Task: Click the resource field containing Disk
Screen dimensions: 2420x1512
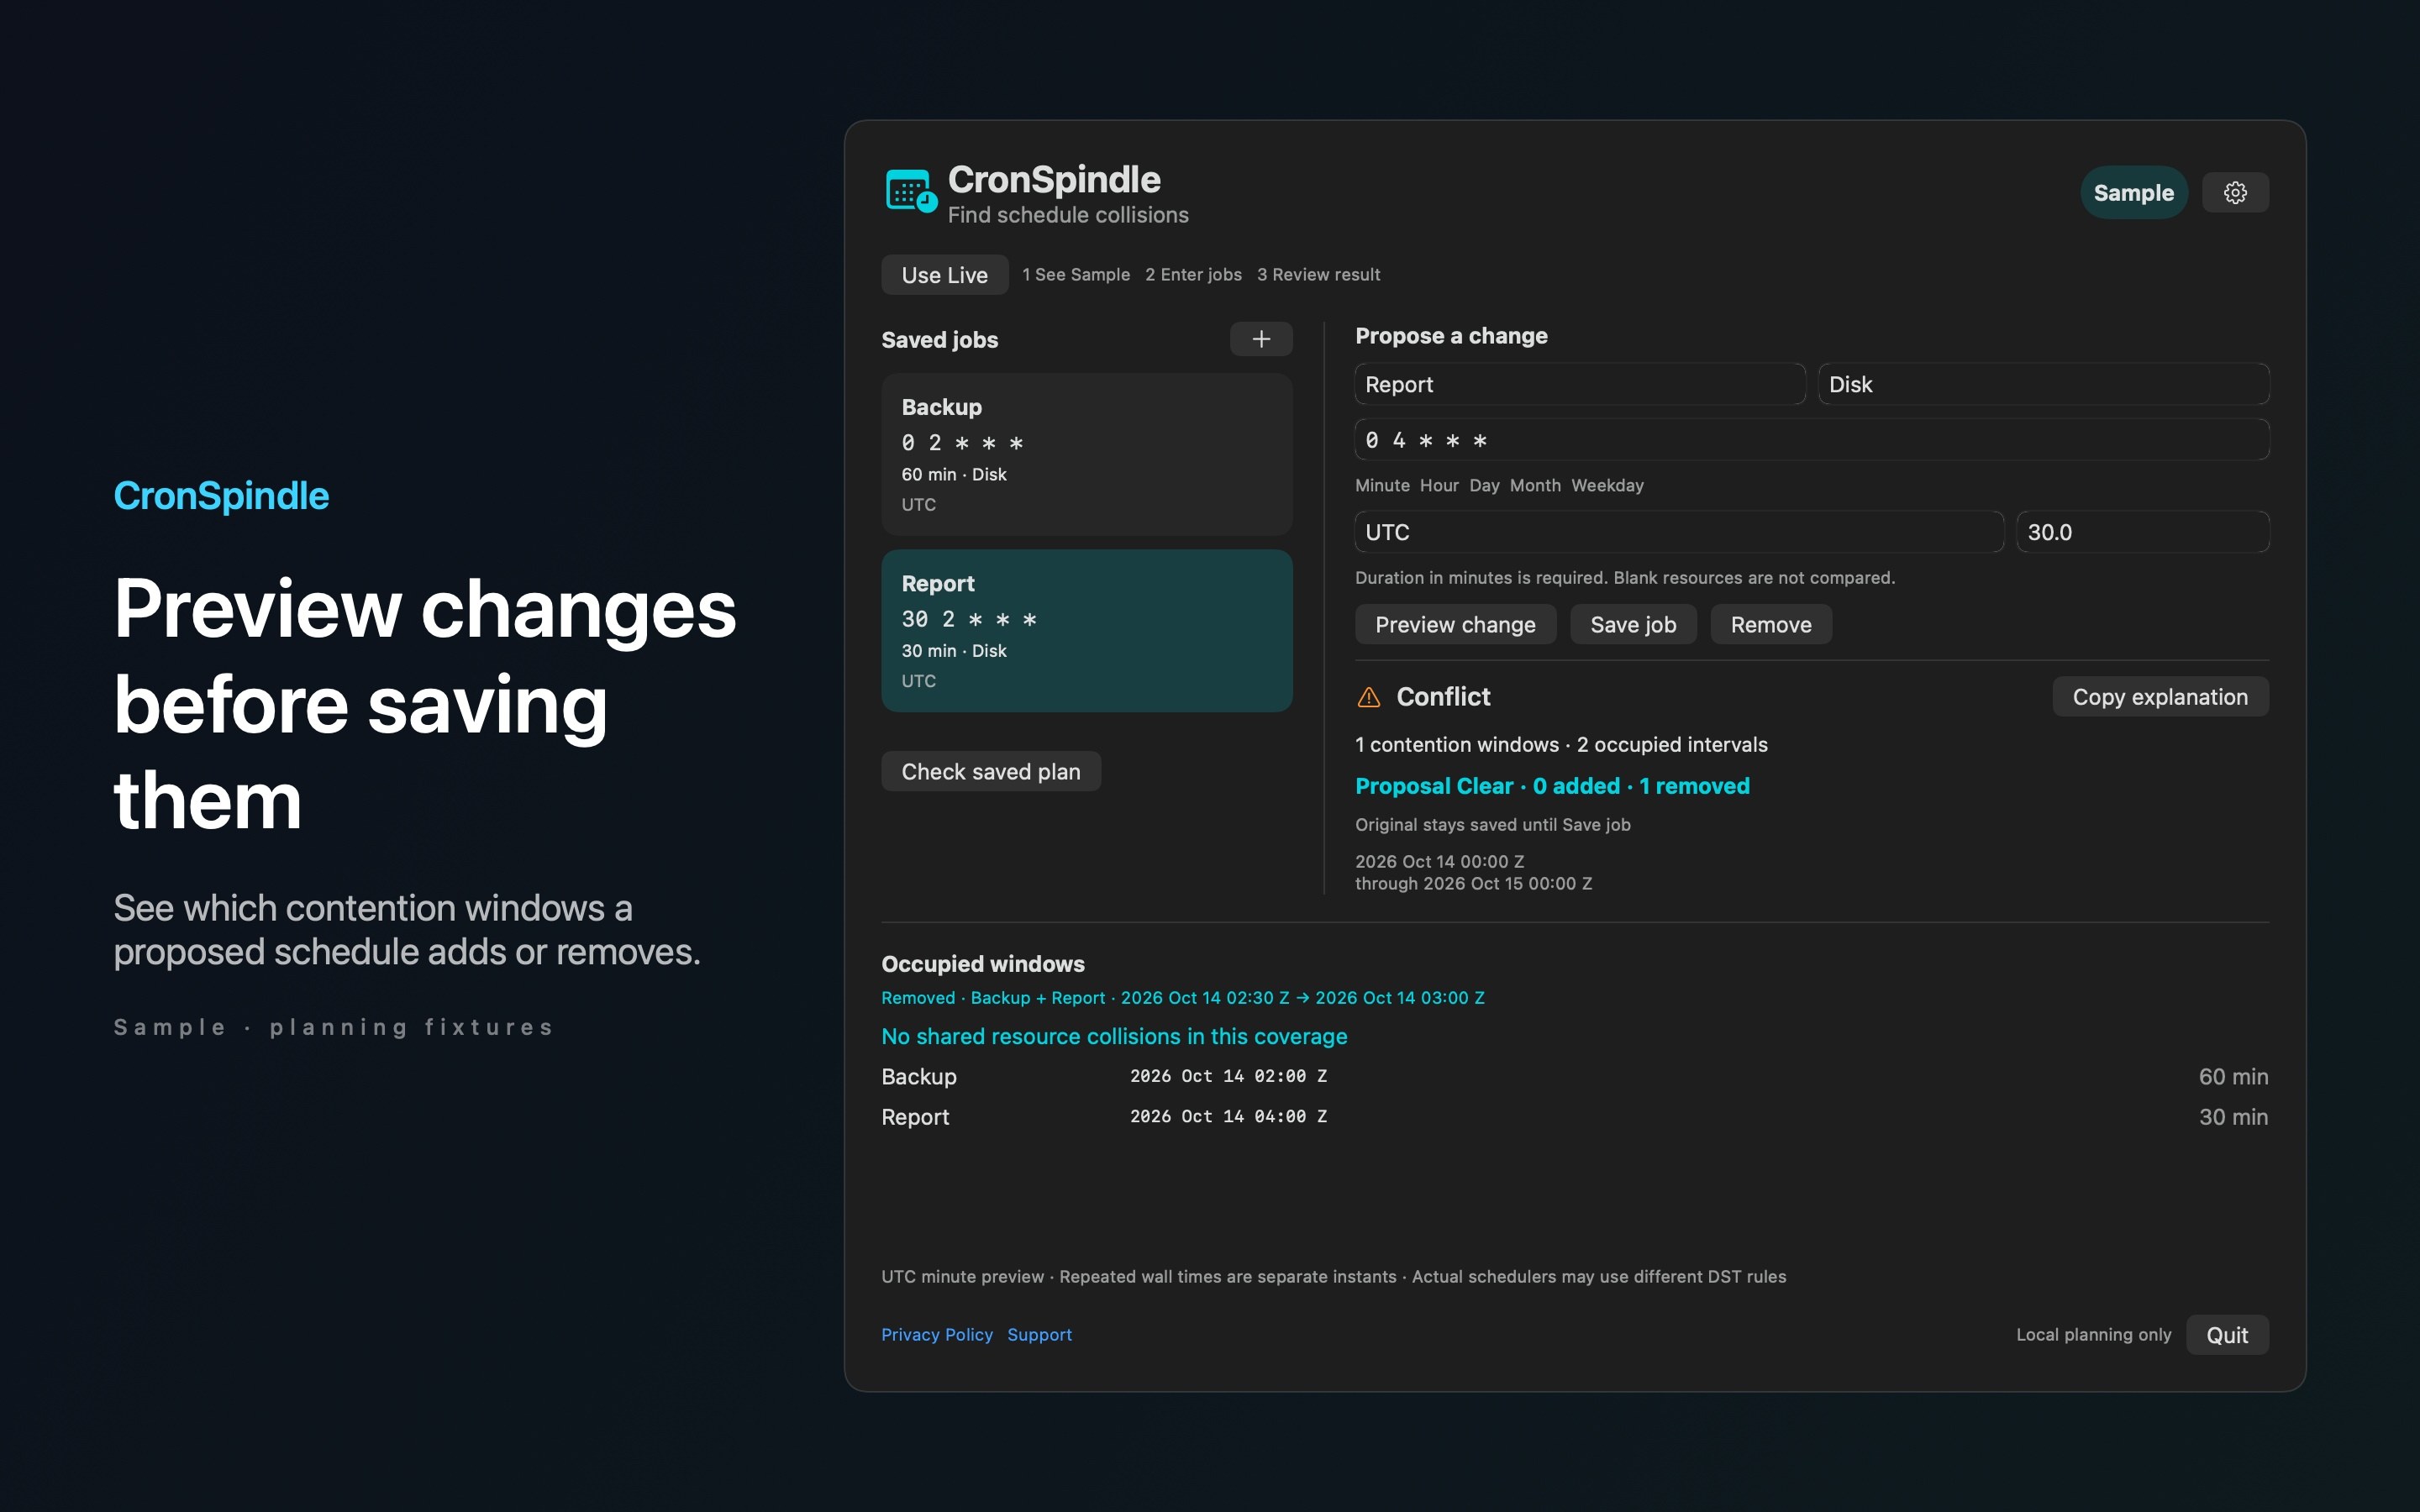Action: coord(2043,384)
